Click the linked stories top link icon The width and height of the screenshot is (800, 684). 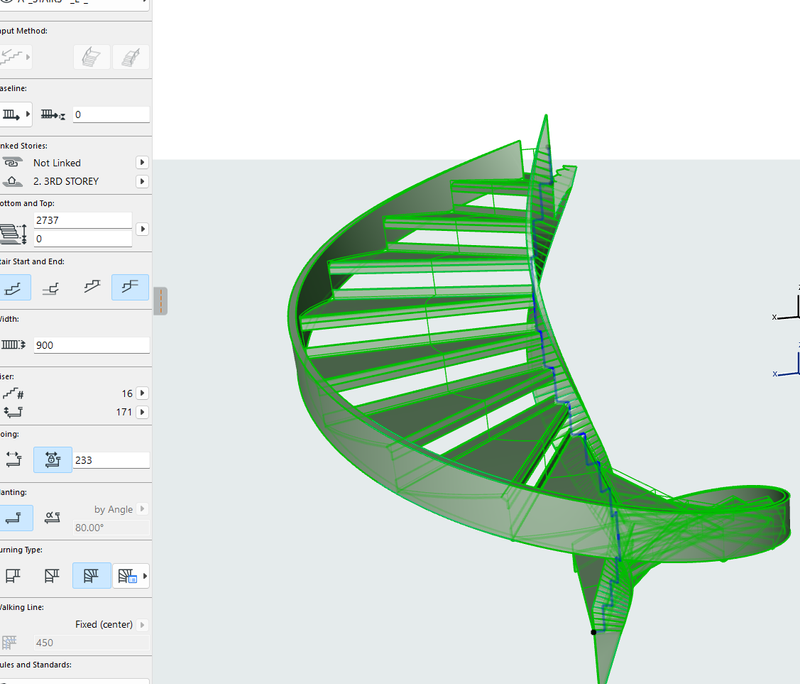pos(12,163)
